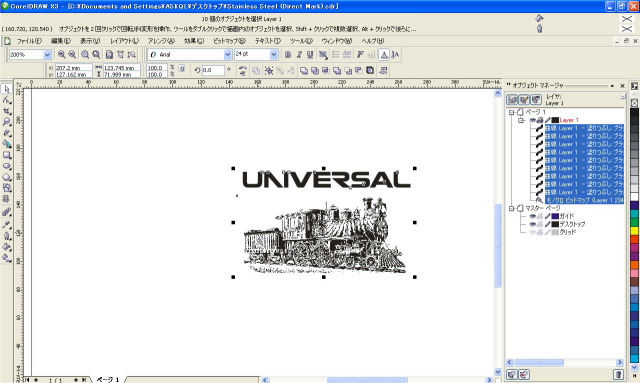640x383 pixels.
Task: Open the テキスト(T) menu
Action: click(268, 41)
